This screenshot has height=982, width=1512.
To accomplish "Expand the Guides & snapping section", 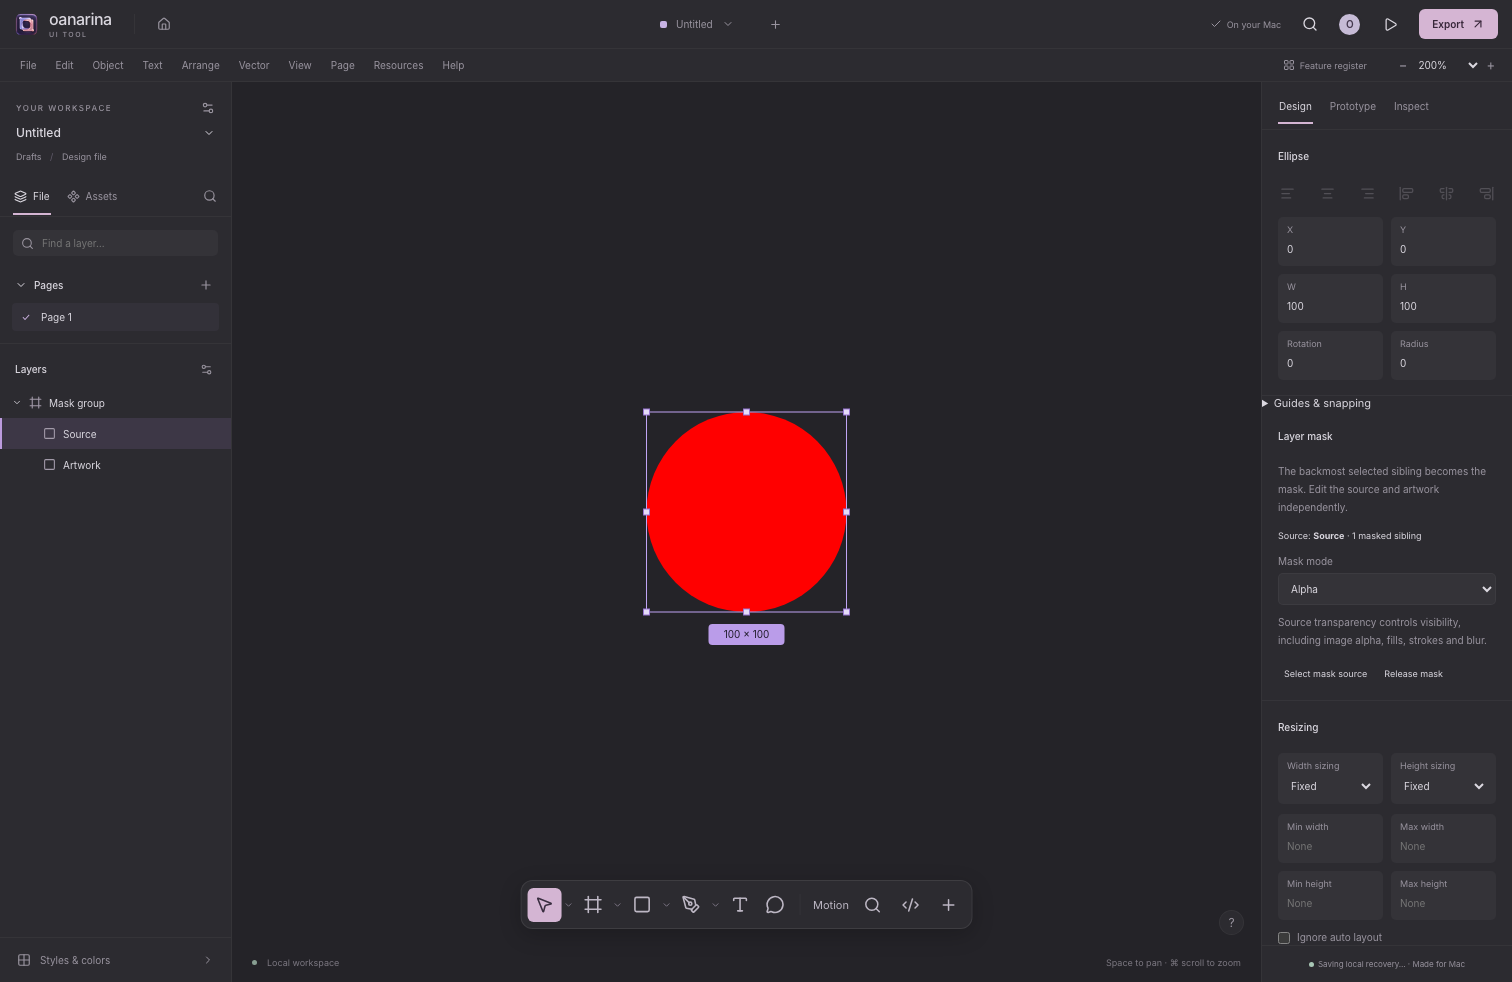I will click(x=1316, y=403).
